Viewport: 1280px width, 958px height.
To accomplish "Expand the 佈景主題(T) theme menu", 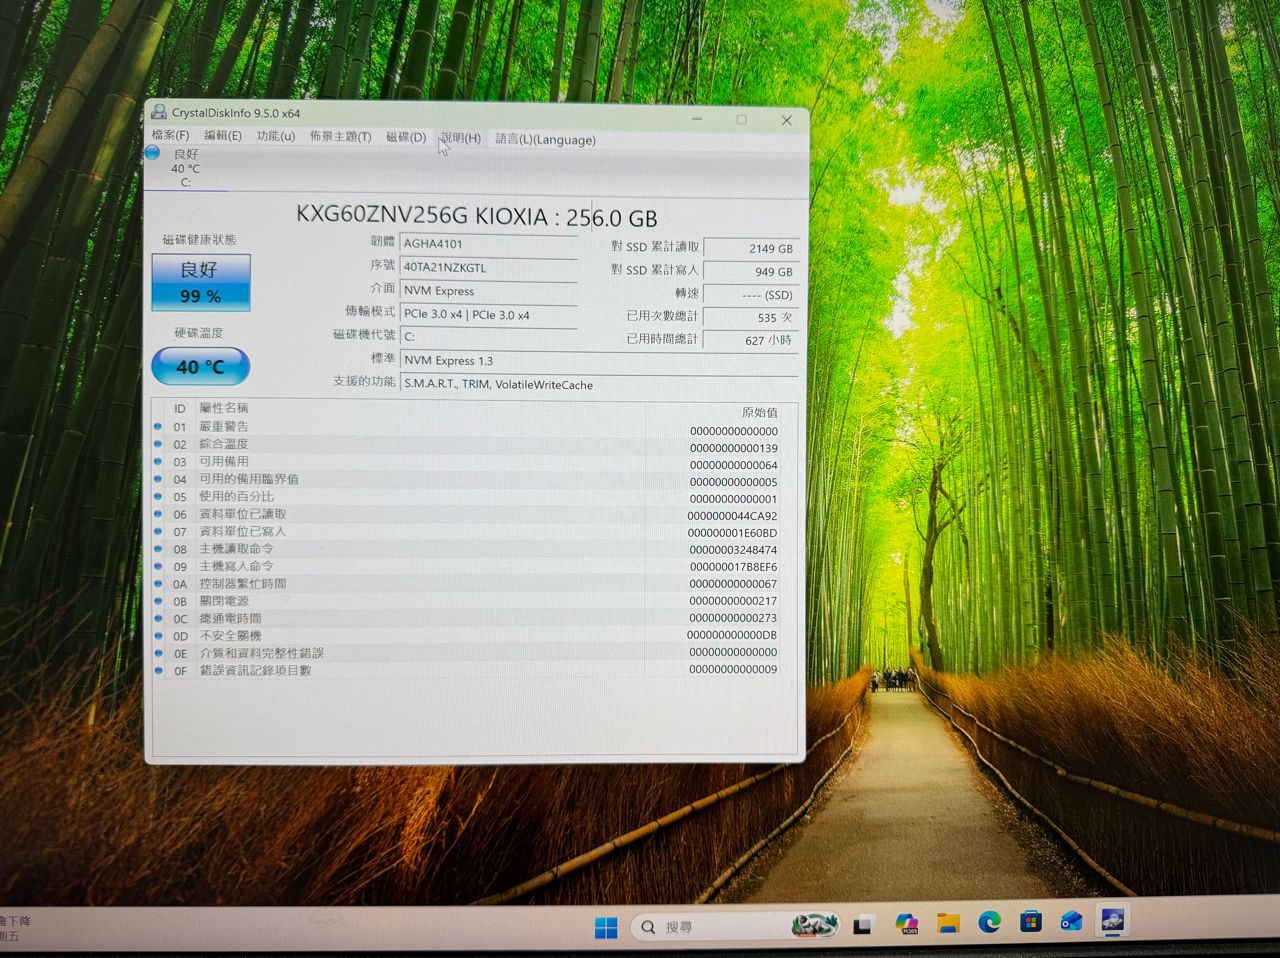I will (340, 137).
